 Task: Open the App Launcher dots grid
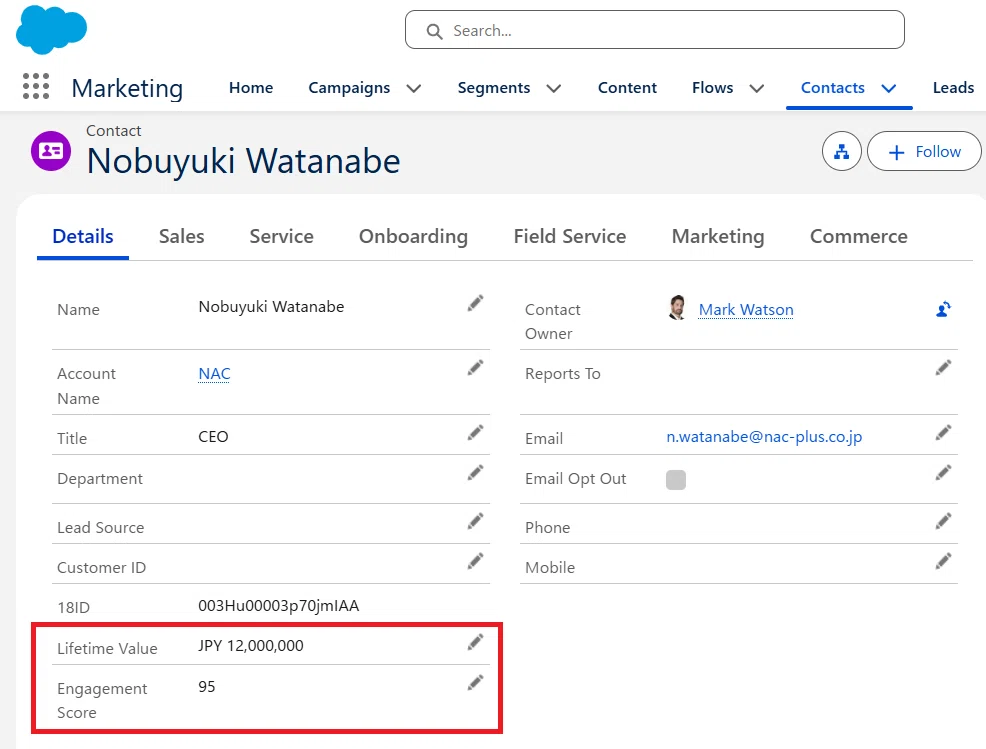pos(36,86)
